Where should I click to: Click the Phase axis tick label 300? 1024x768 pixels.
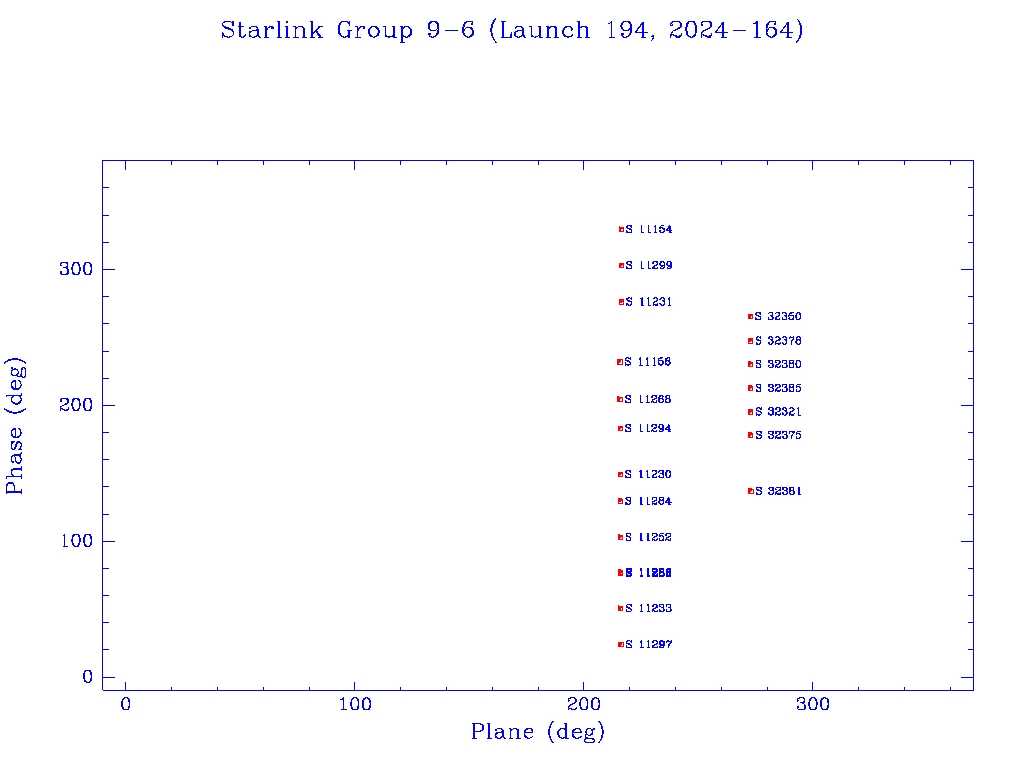(x=76, y=269)
